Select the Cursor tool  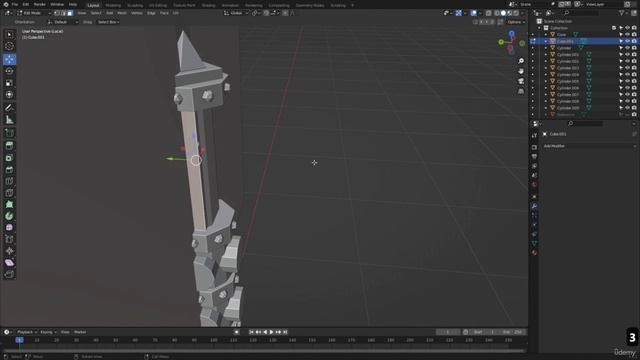9,47
